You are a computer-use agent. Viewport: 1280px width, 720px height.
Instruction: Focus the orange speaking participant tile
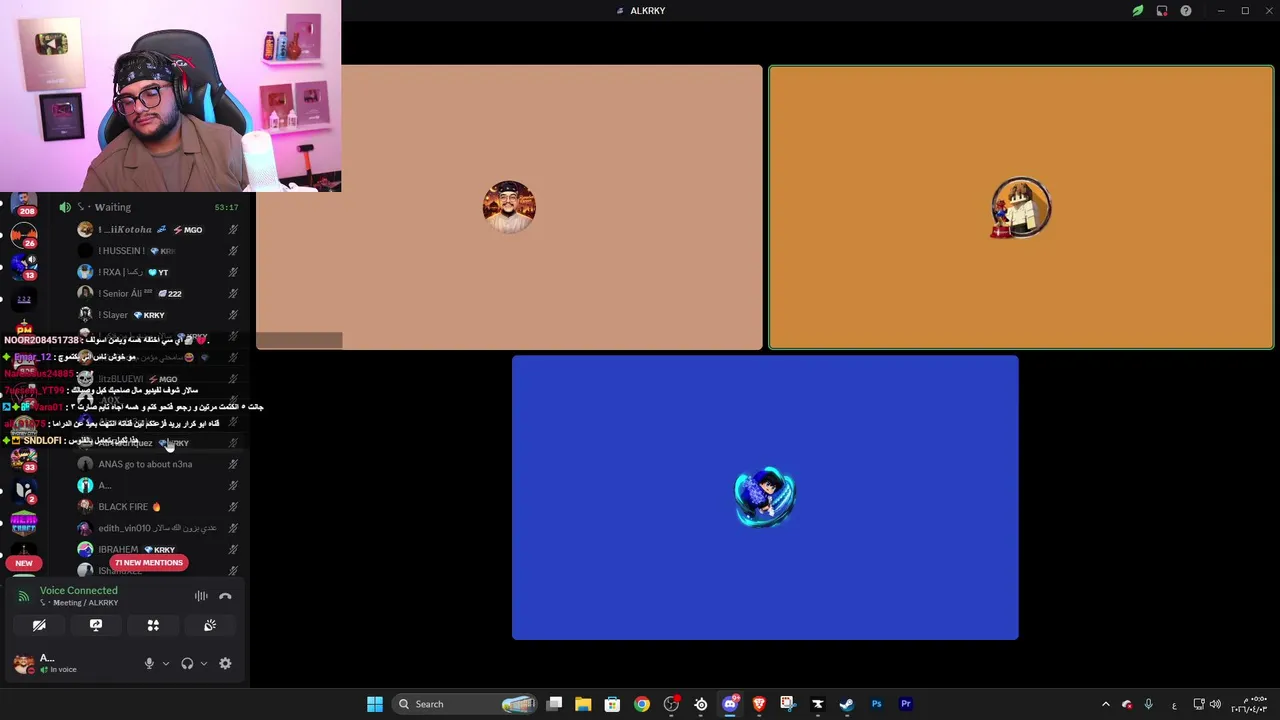[x=1021, y=207]
